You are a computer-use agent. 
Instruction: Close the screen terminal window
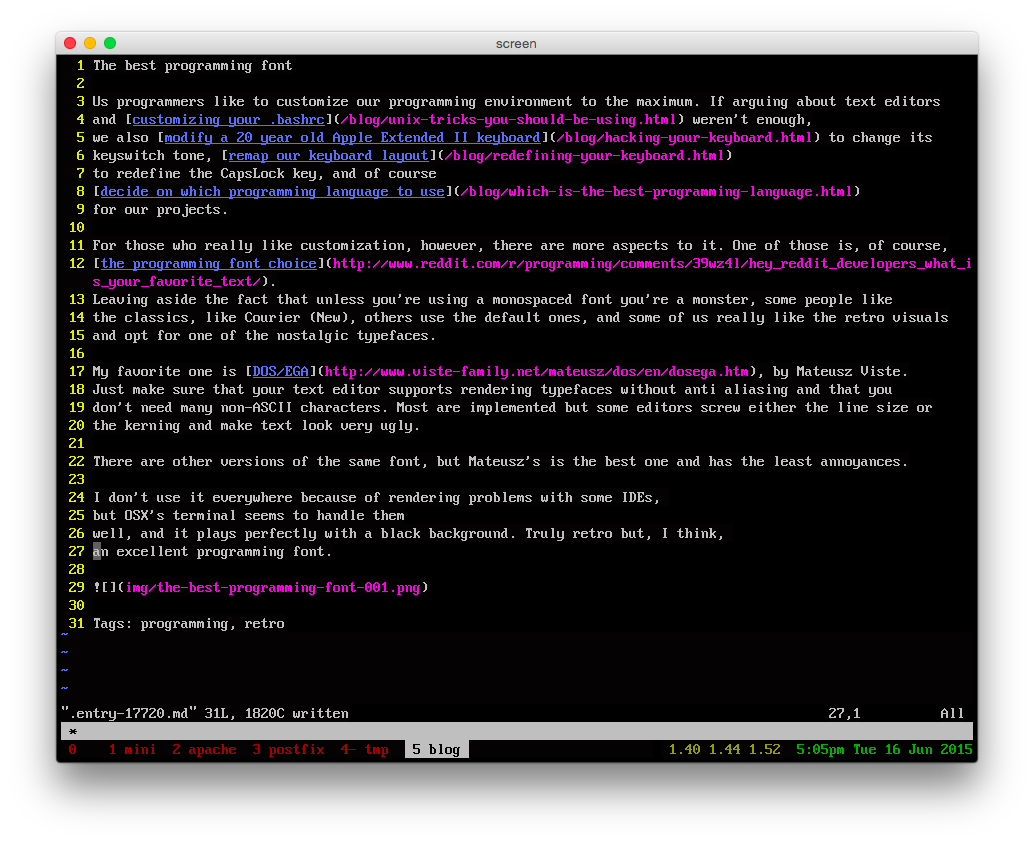click(x=70, y=43)
